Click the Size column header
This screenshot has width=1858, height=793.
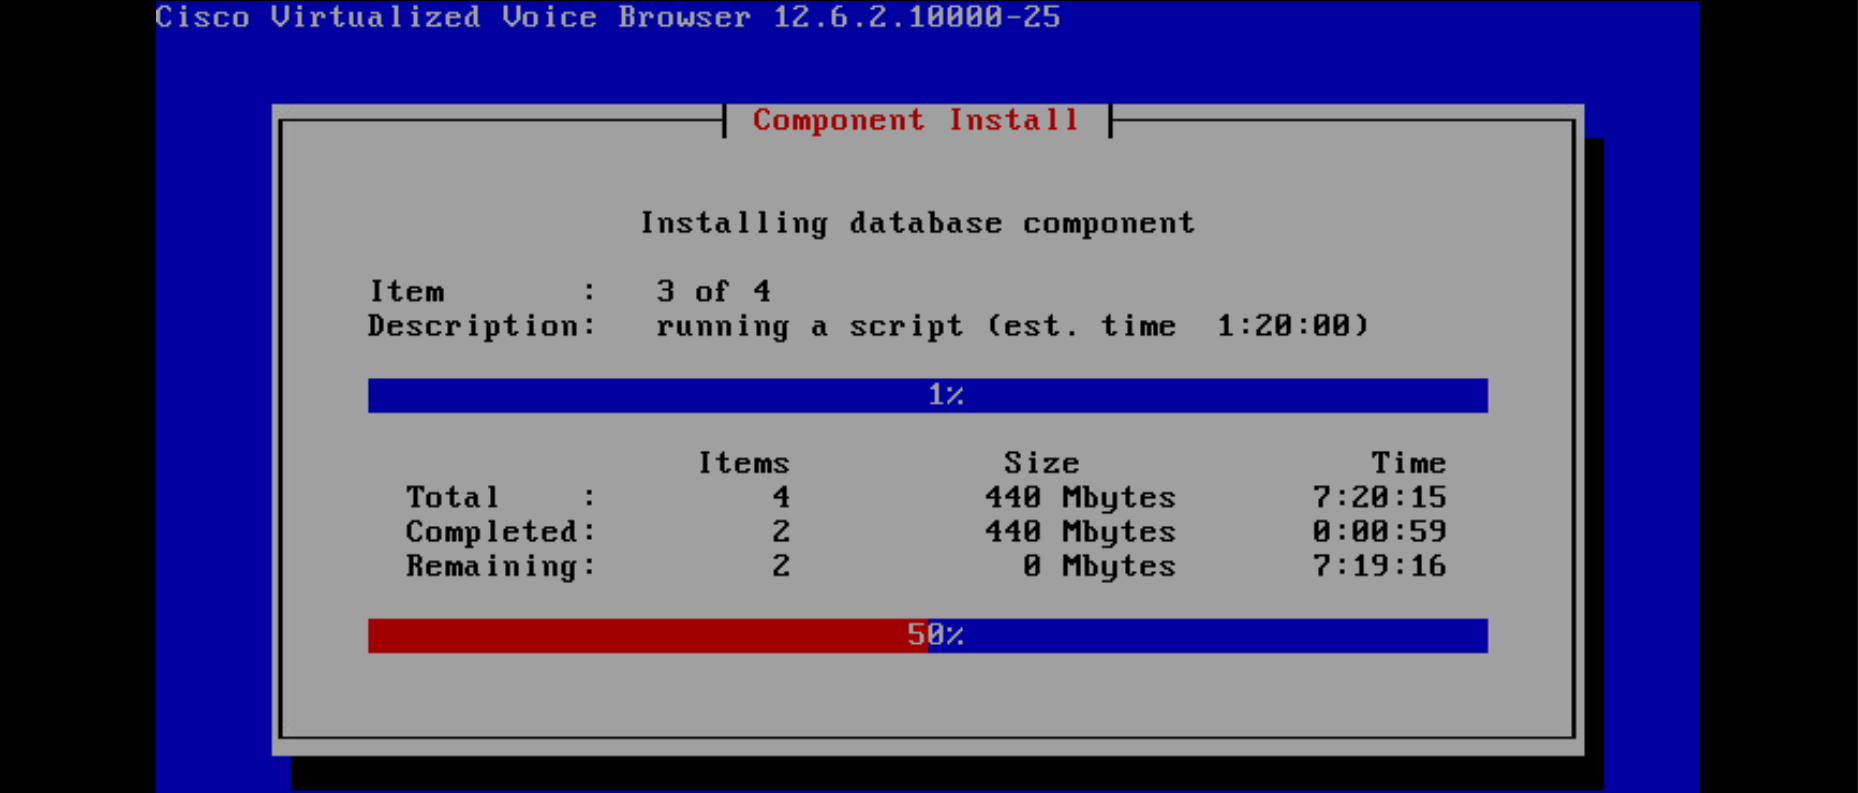point(1041,463)
